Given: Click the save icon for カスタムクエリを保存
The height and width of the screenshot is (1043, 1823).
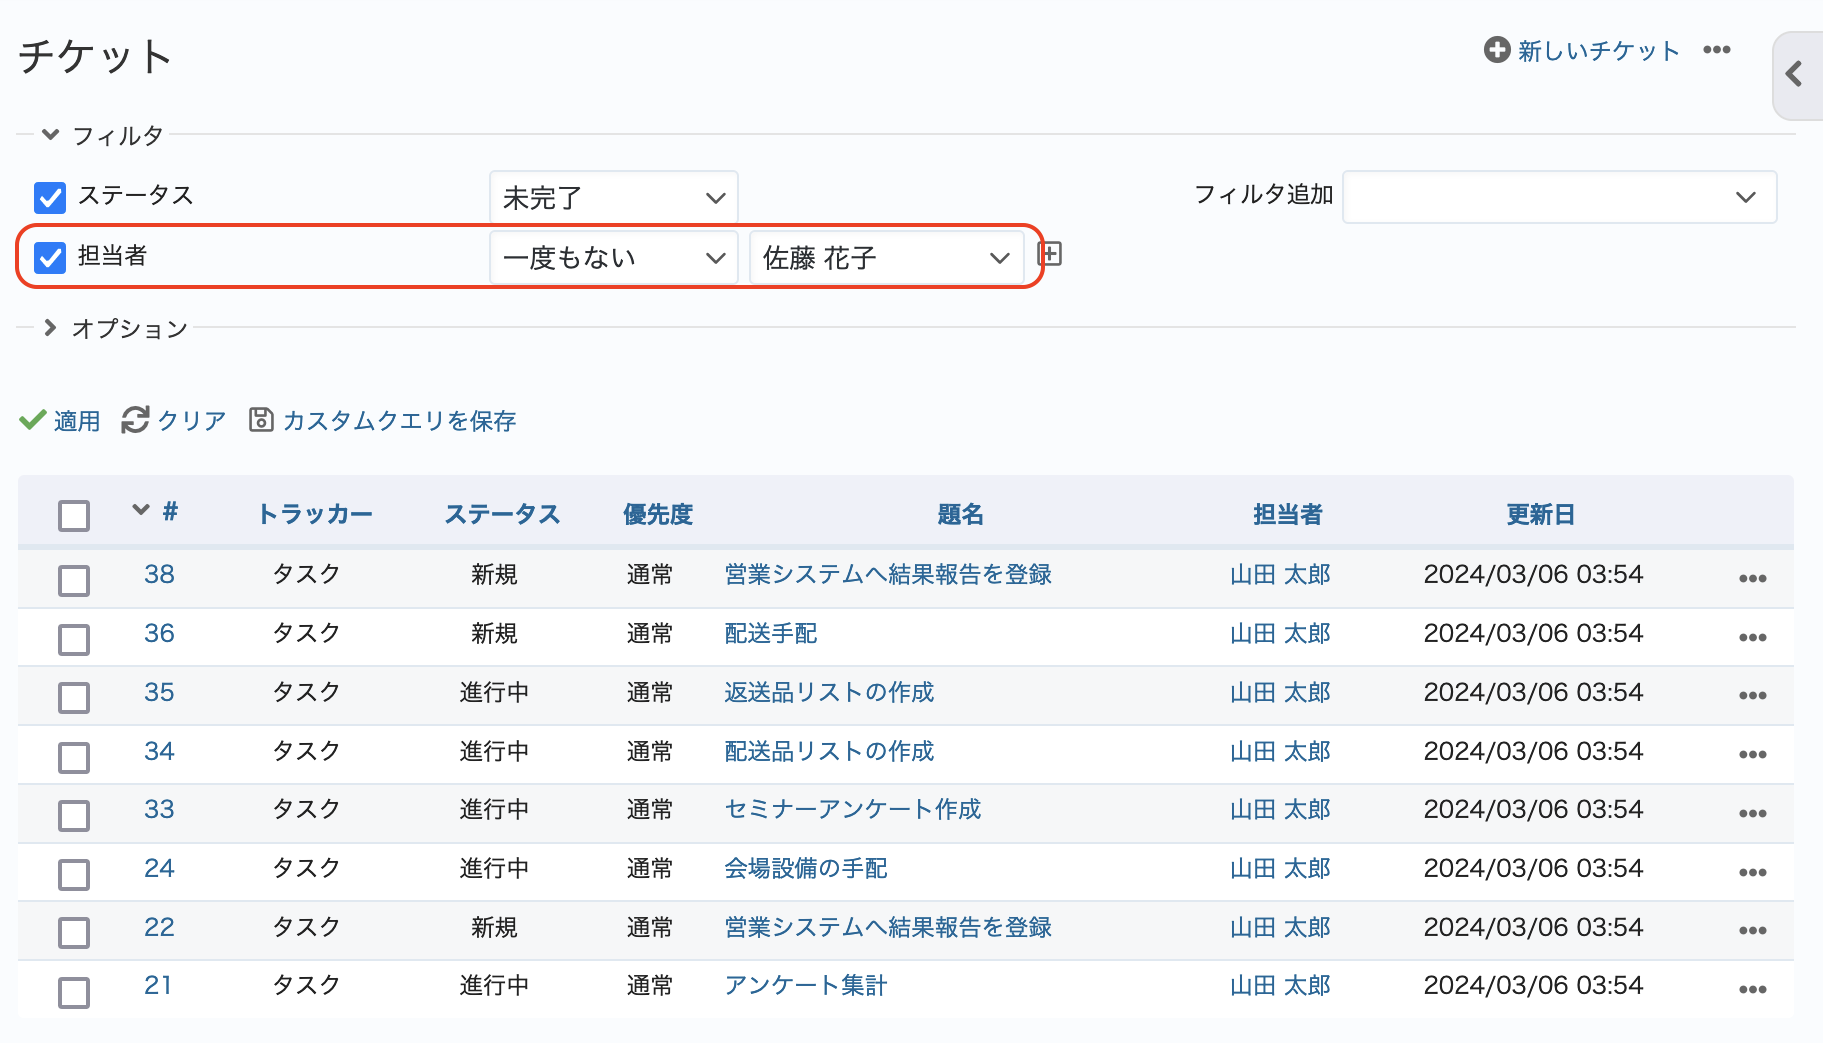Looking at the screenshot, I should (x=261, y=420).
